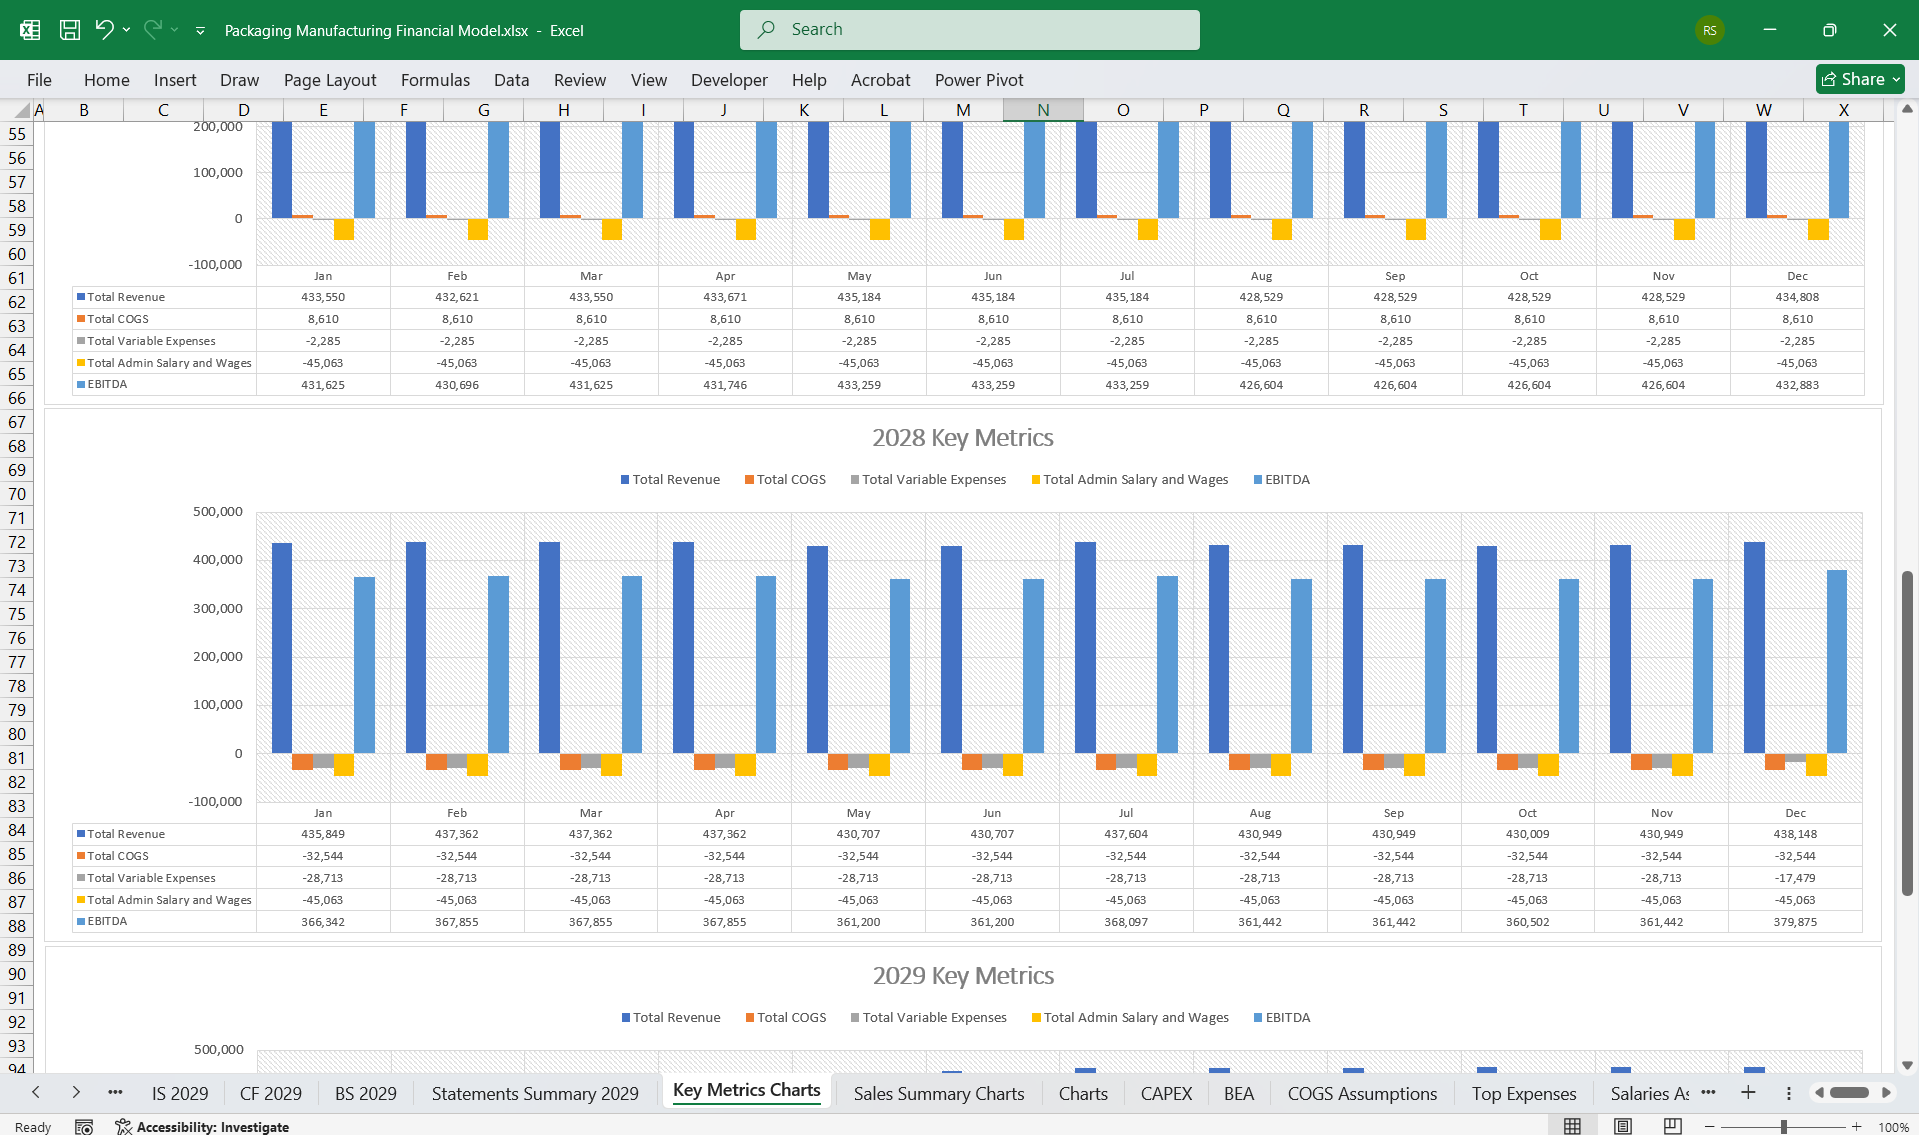This screenshot has width=1919, height=1135.
Task: Click the vertical scrollbar up arrow
Action: click(1908, 109)
